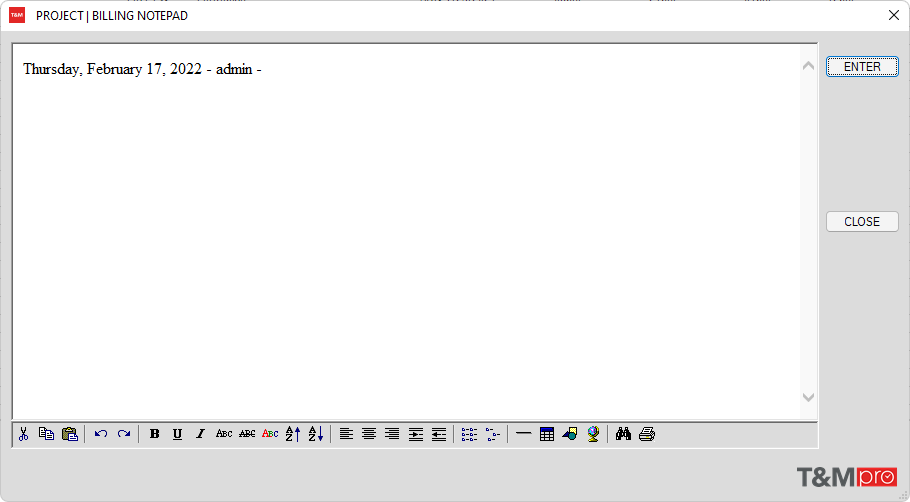Center align the text

point(369,434)
